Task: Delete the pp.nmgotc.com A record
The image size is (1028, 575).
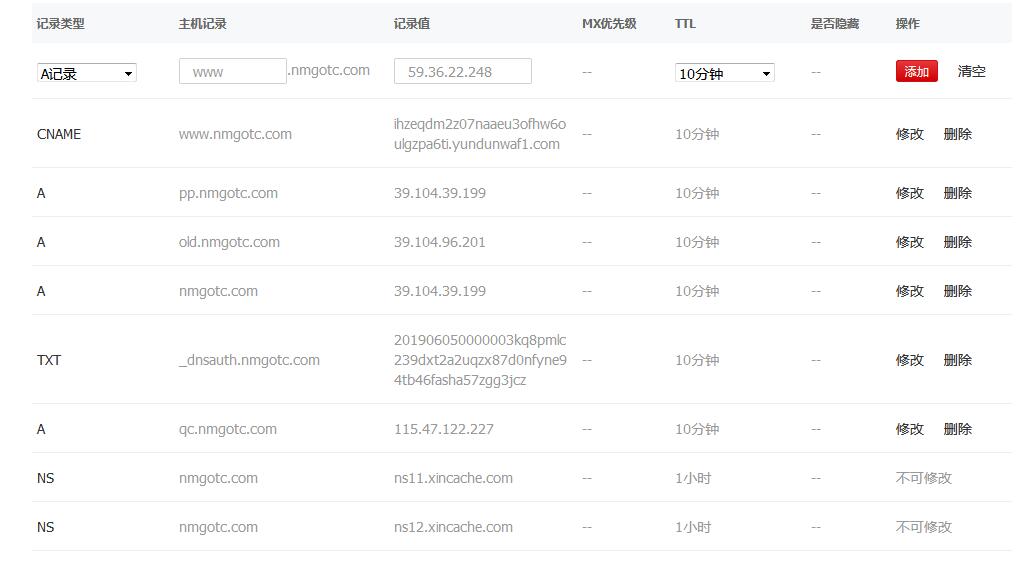Action: (x=957, y=193)
